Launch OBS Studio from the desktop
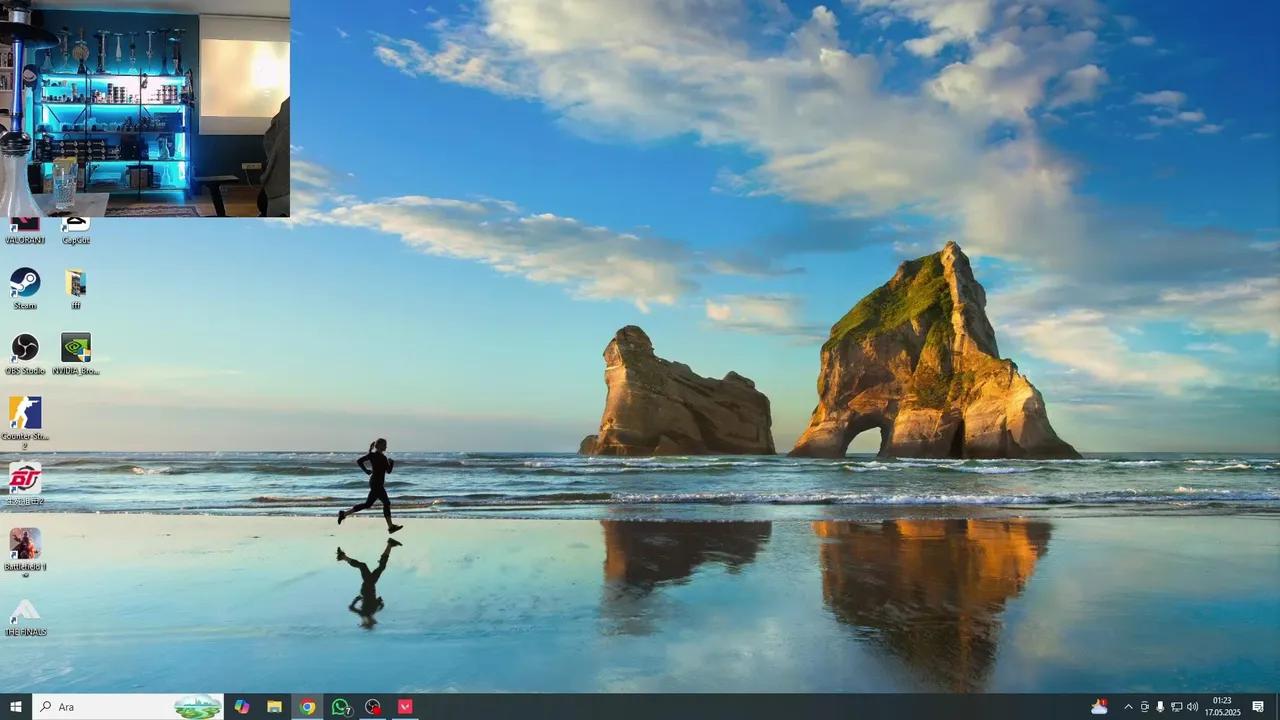Image resolution: width=1280 pixels, height=720 pixels. [x=25, y=348]
